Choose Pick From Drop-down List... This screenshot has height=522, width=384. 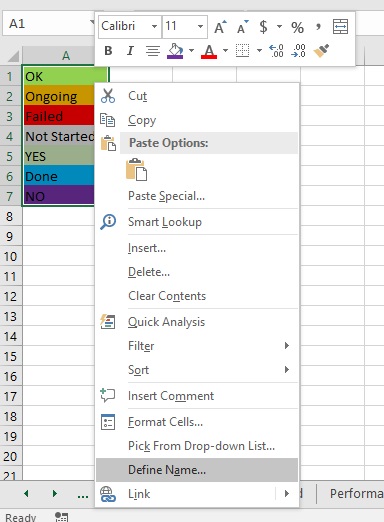pos(197,446)
